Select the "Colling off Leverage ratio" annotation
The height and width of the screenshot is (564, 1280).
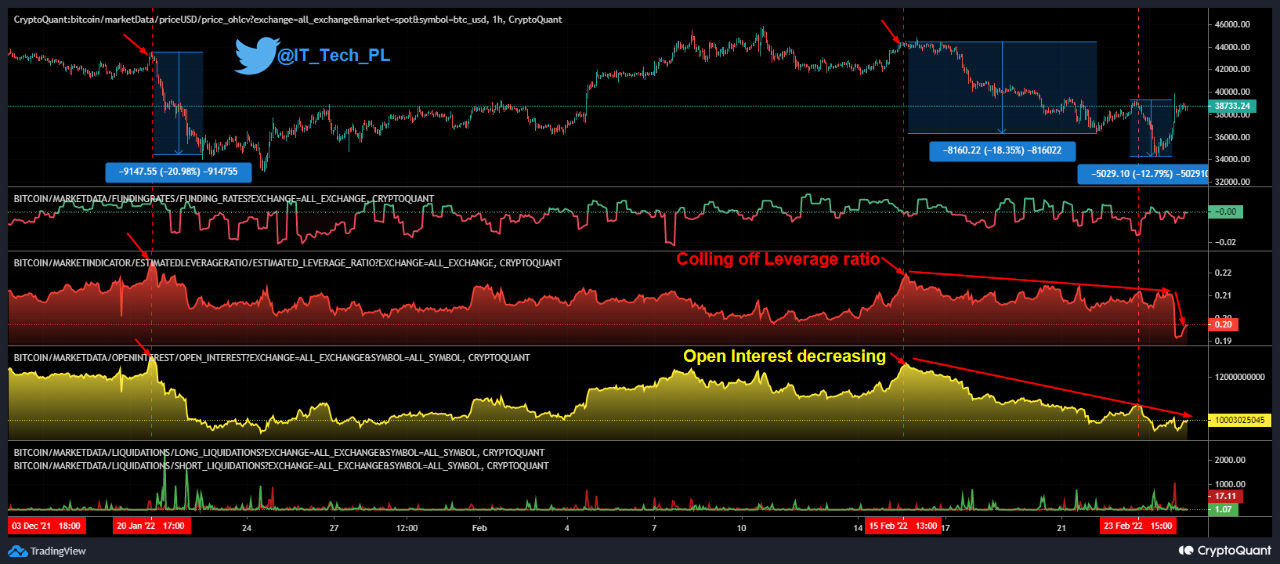point(778,259)
